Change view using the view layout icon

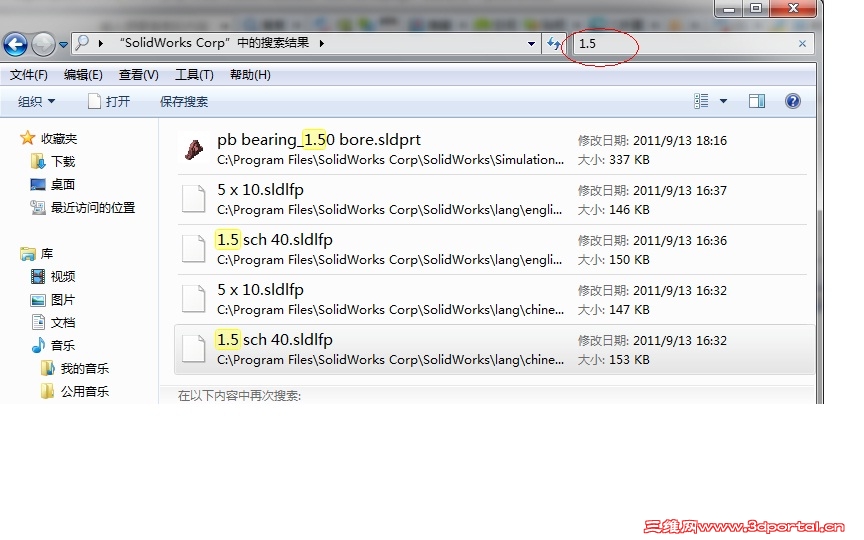(701, 101)
